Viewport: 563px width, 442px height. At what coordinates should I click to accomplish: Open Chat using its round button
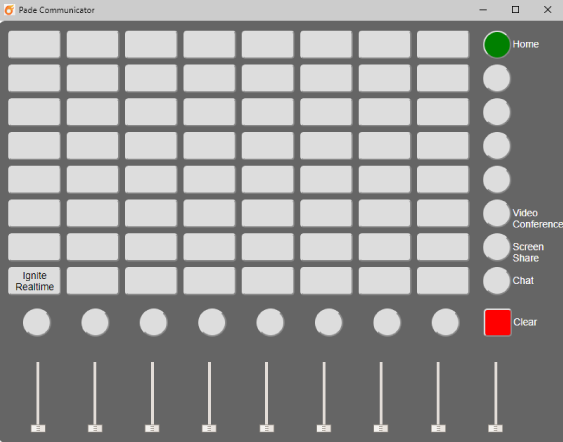[497, 281]
